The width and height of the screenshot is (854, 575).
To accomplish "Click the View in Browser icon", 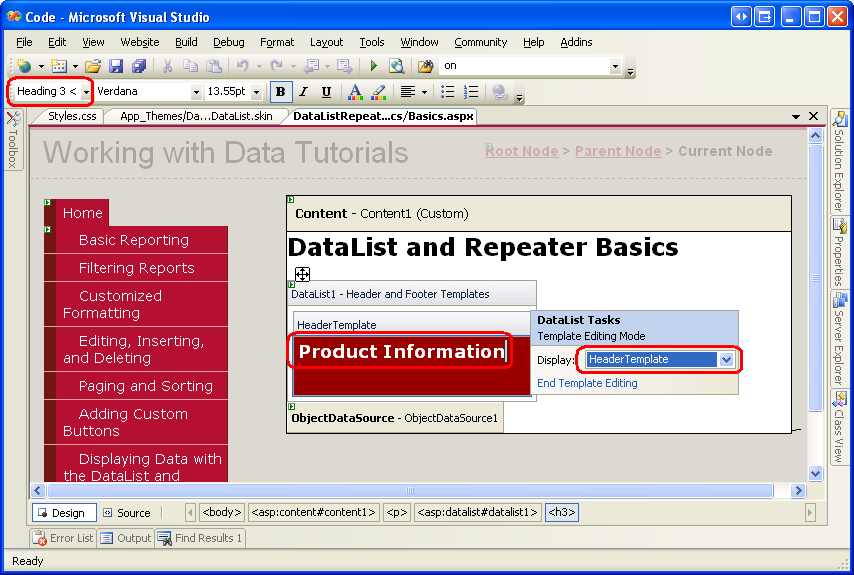I will (x=397, y=66).
